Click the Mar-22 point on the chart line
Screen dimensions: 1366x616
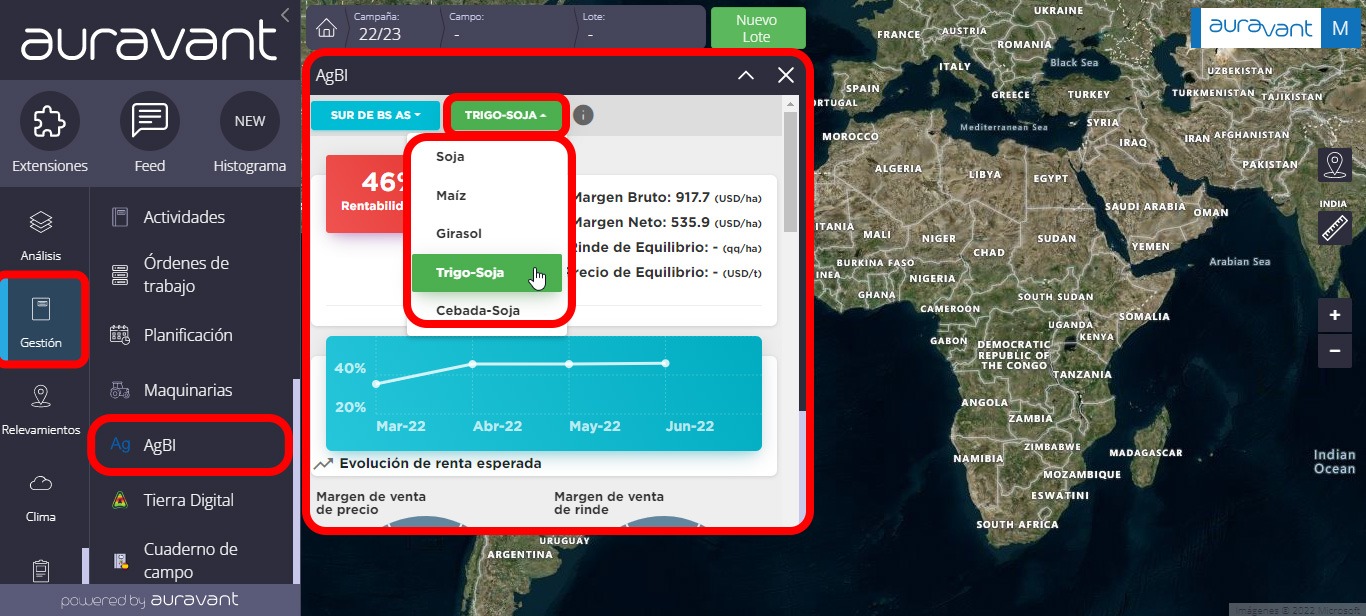(376, 384)
